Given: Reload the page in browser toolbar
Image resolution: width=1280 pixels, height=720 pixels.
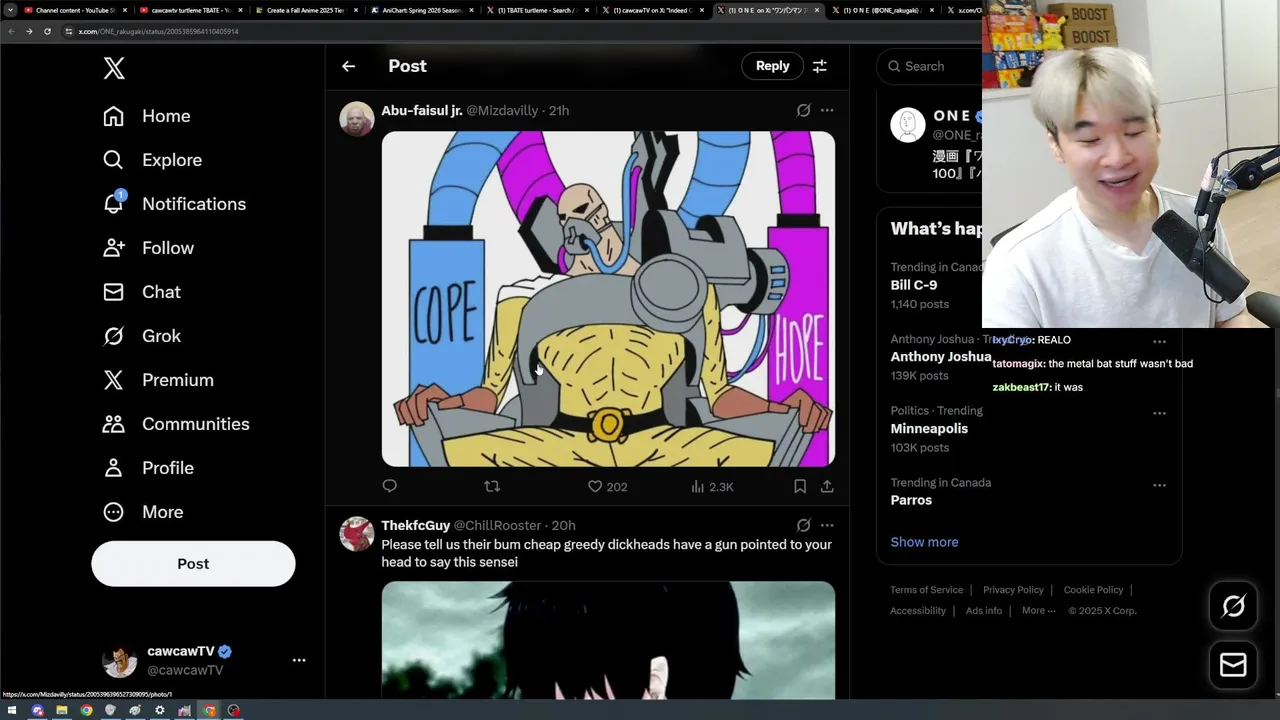Looking at the screenshot, I should click(x=47, y=31).
